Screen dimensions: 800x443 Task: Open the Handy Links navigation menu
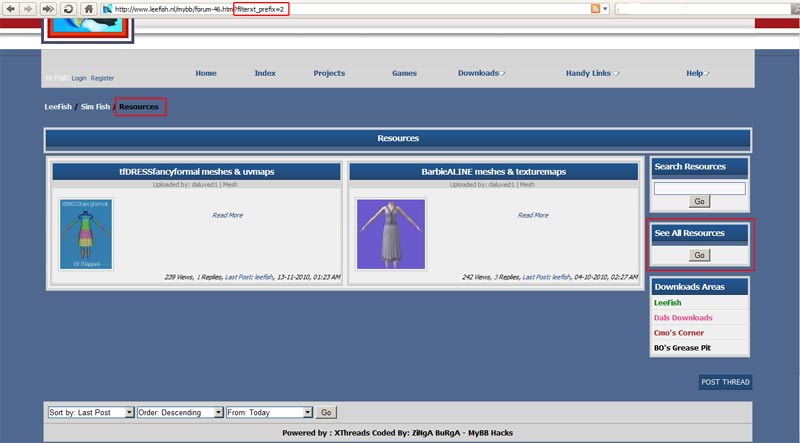click(592, 73)
